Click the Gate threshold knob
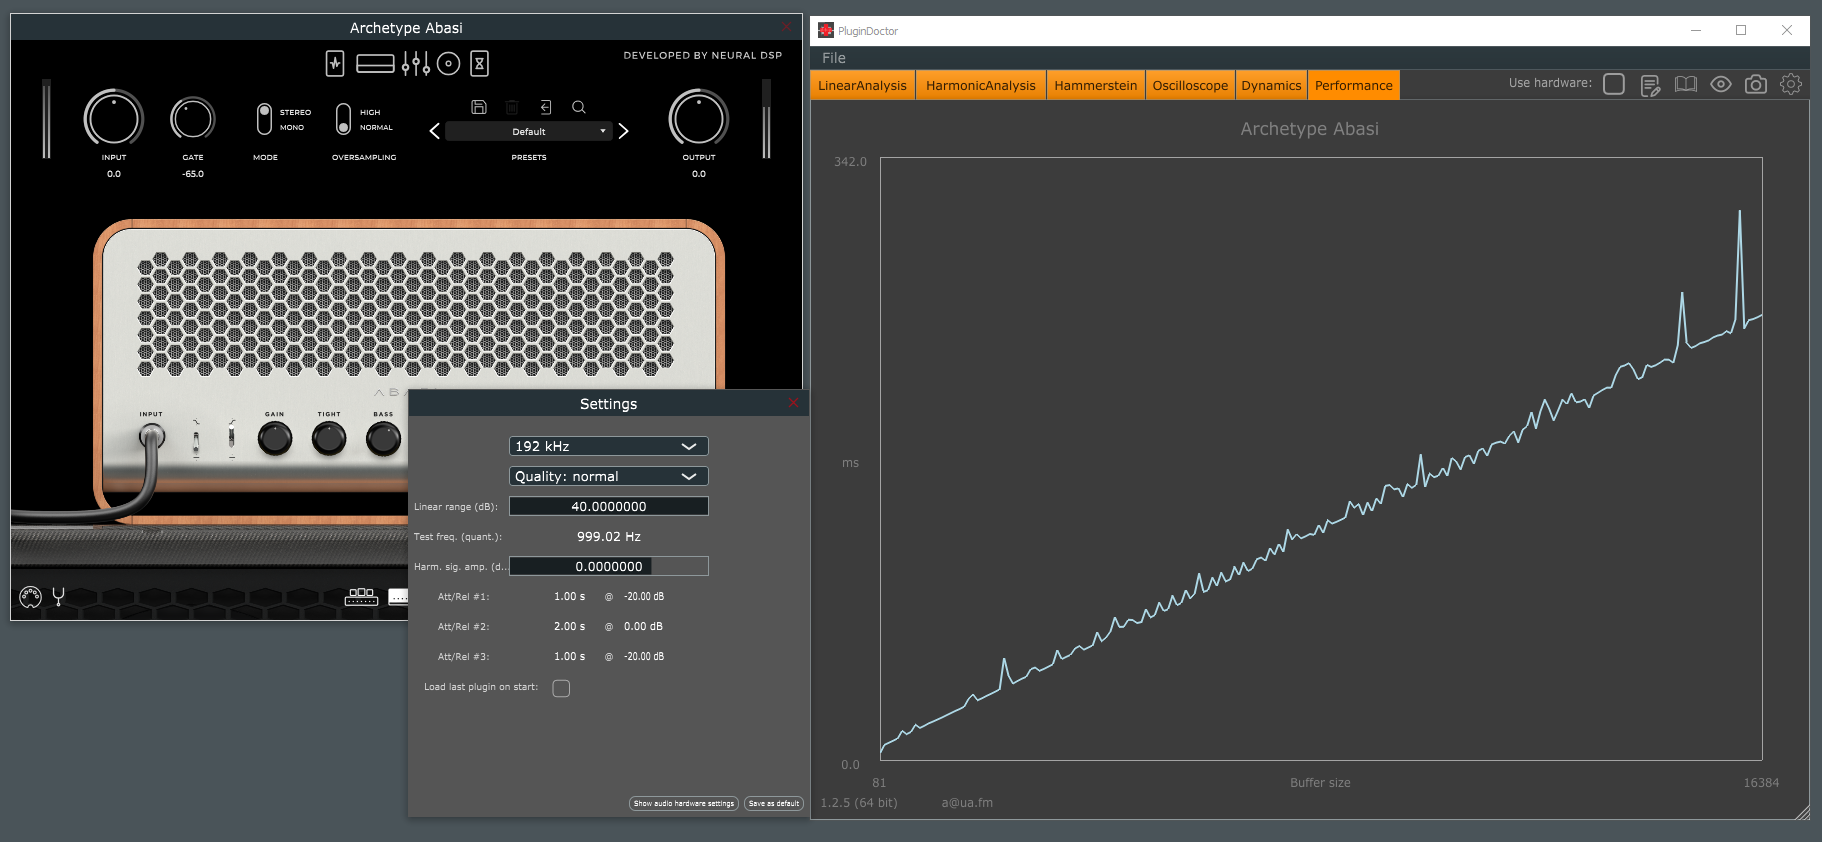Screen dimensions: 1822x842 (x=193, y=119)
